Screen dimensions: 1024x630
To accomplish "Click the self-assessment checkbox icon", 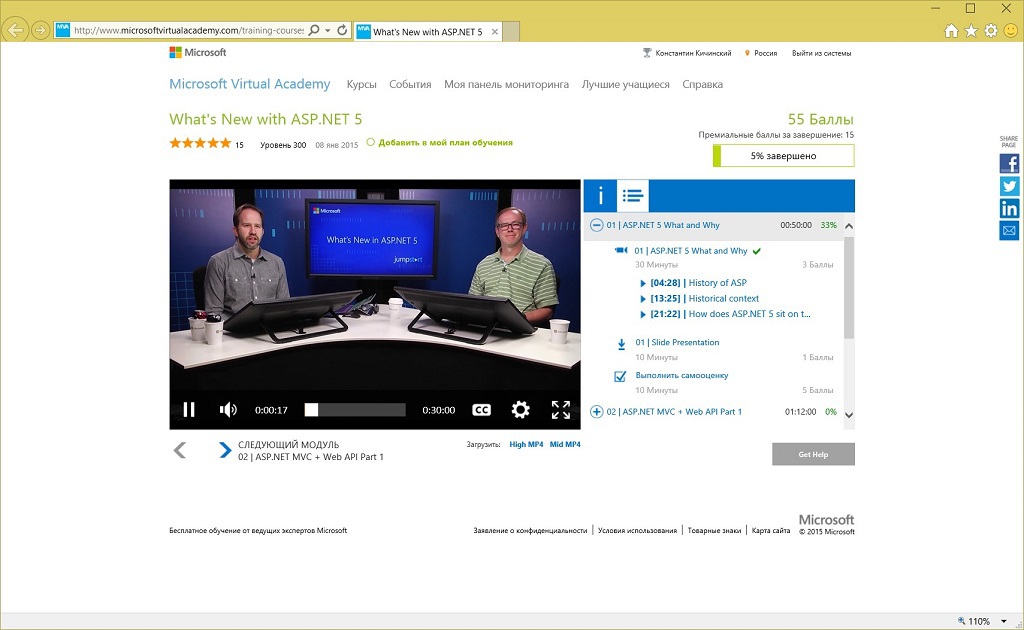I will pyautogui.click(x=620, y=376).
